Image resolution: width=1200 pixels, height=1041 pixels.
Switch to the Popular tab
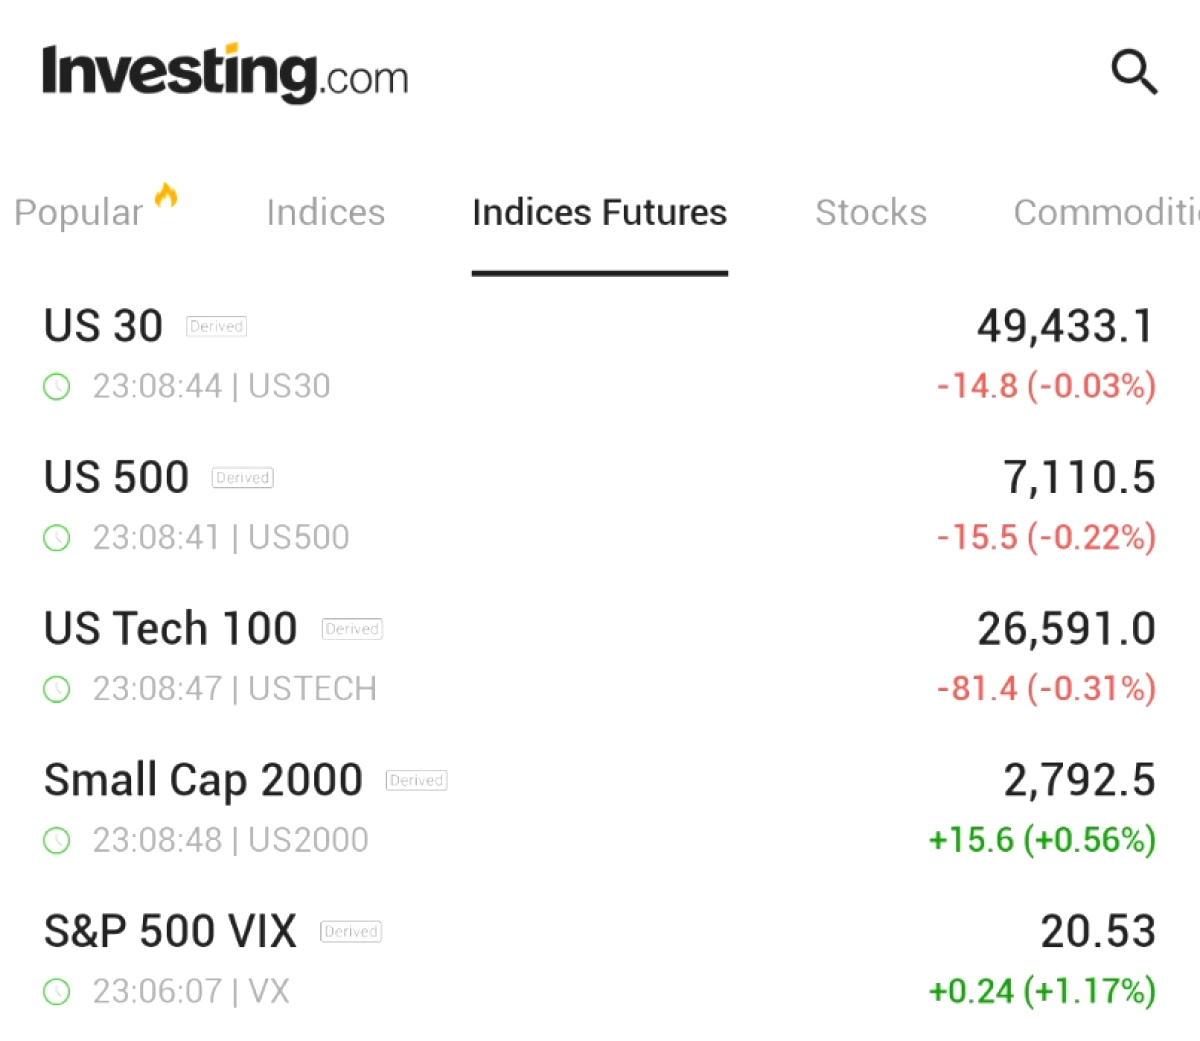click(78, 213)
